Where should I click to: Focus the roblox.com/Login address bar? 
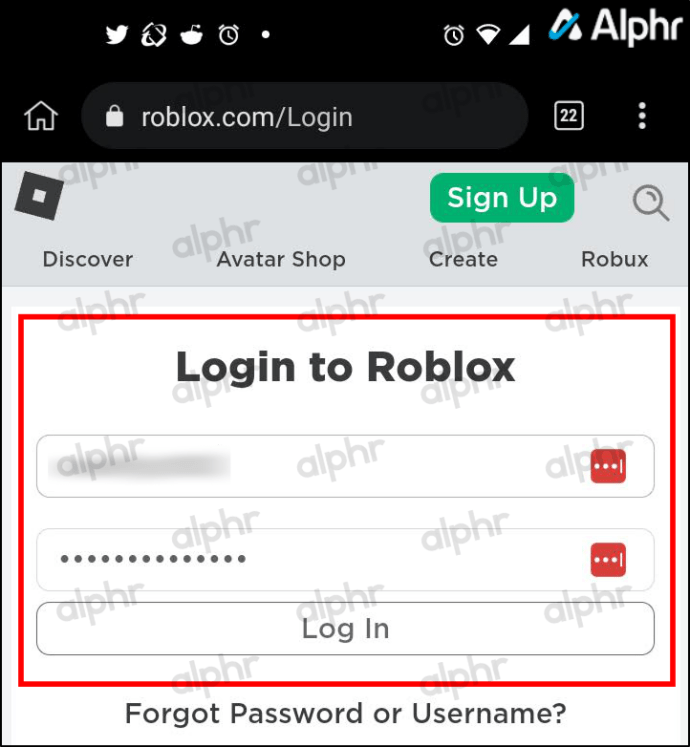click(305, 116)
